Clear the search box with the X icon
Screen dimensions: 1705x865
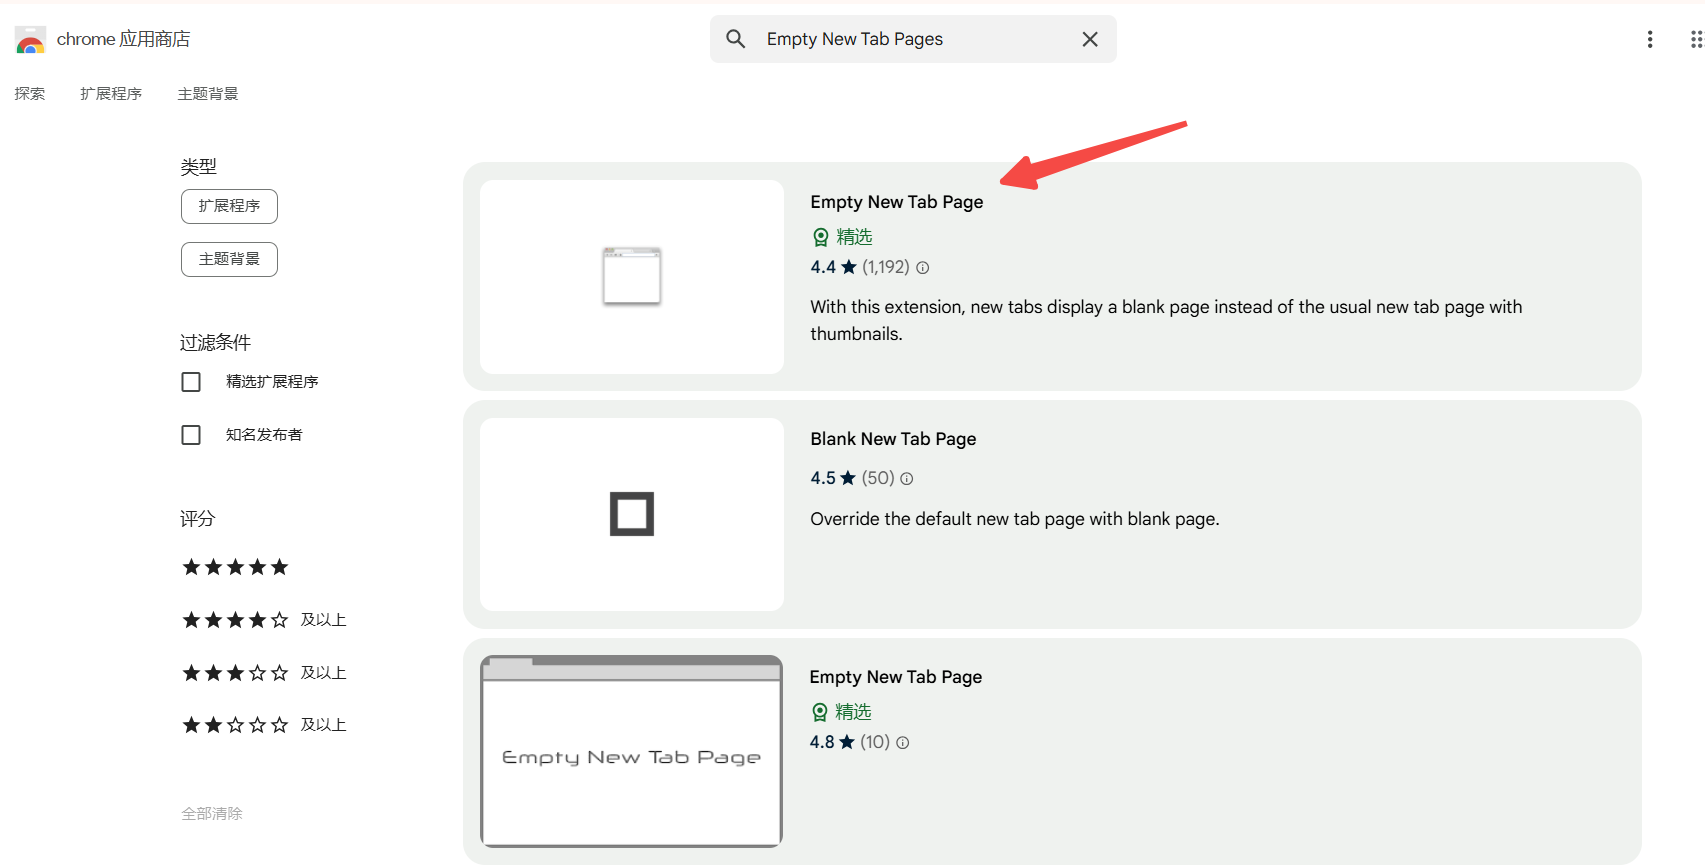click(x=1090, y=39)
